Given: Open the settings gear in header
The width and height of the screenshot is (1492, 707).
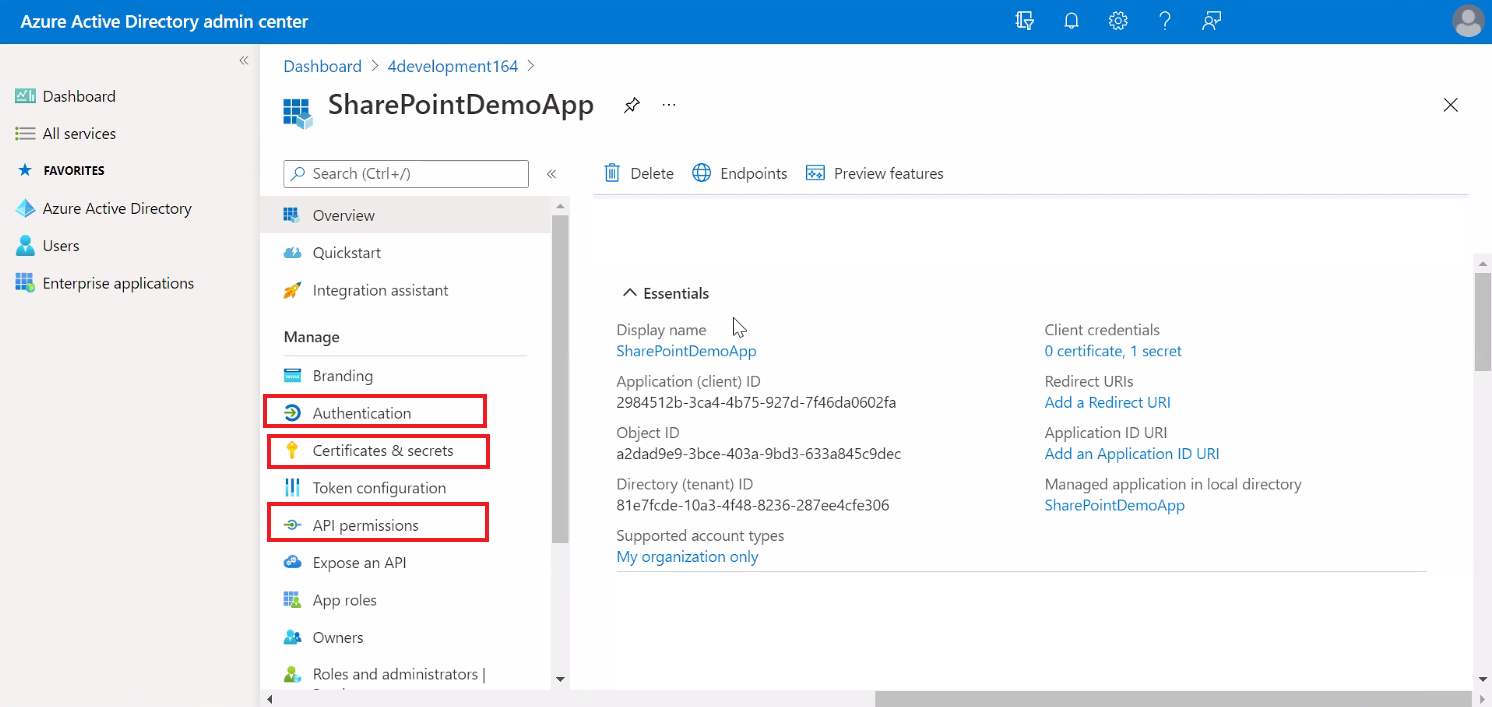Looking at the screenshot, I should (x=1118, y=21).
